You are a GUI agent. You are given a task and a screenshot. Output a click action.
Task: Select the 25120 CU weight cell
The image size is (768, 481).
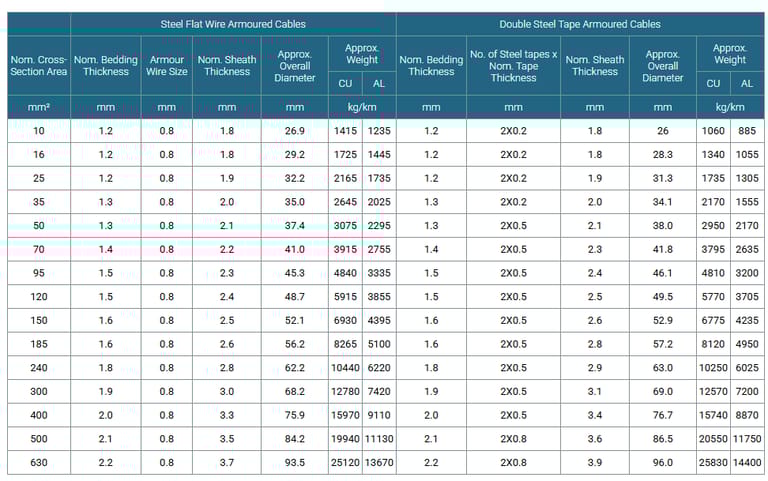click(344, 462)
